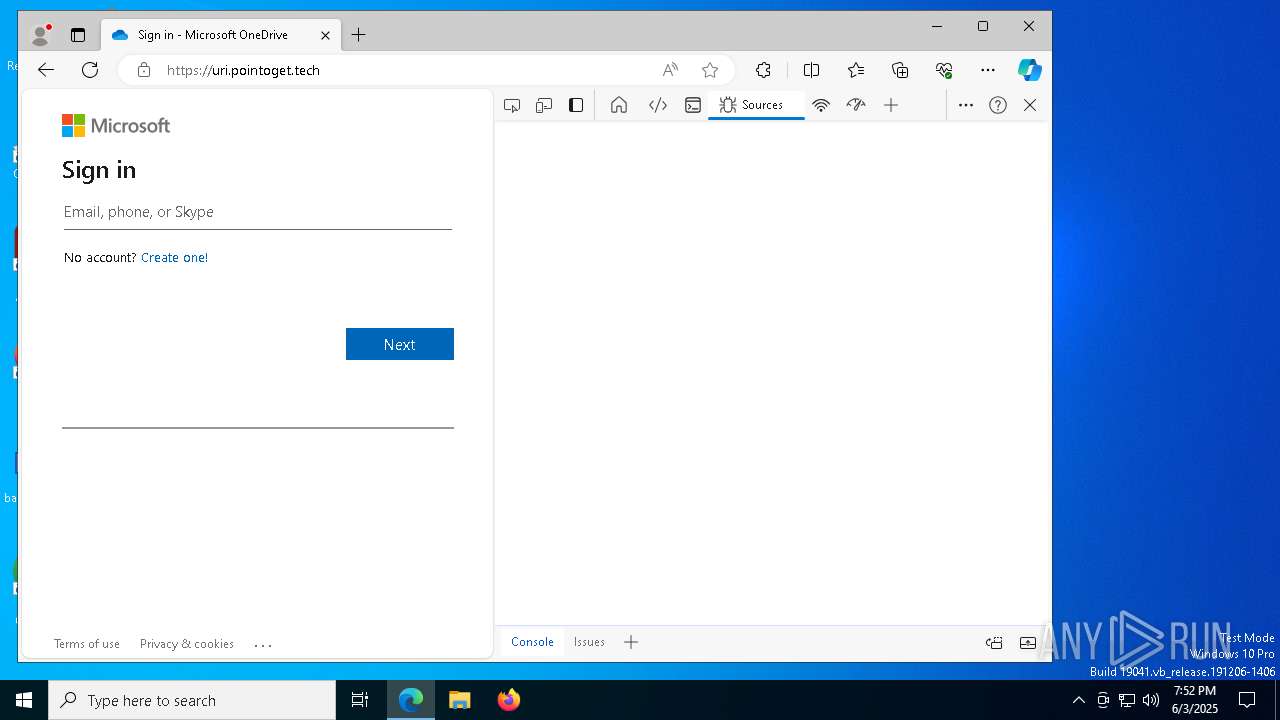
Task: Close the DevTools panel
Action: point(1030,105)
